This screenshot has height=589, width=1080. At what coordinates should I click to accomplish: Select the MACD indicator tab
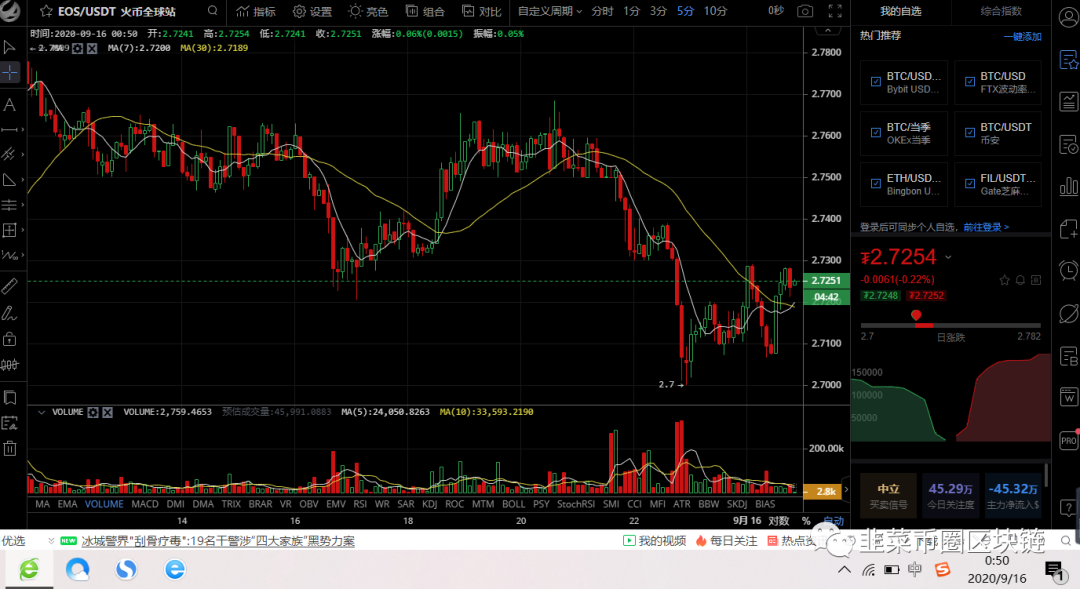coord(145,504)
